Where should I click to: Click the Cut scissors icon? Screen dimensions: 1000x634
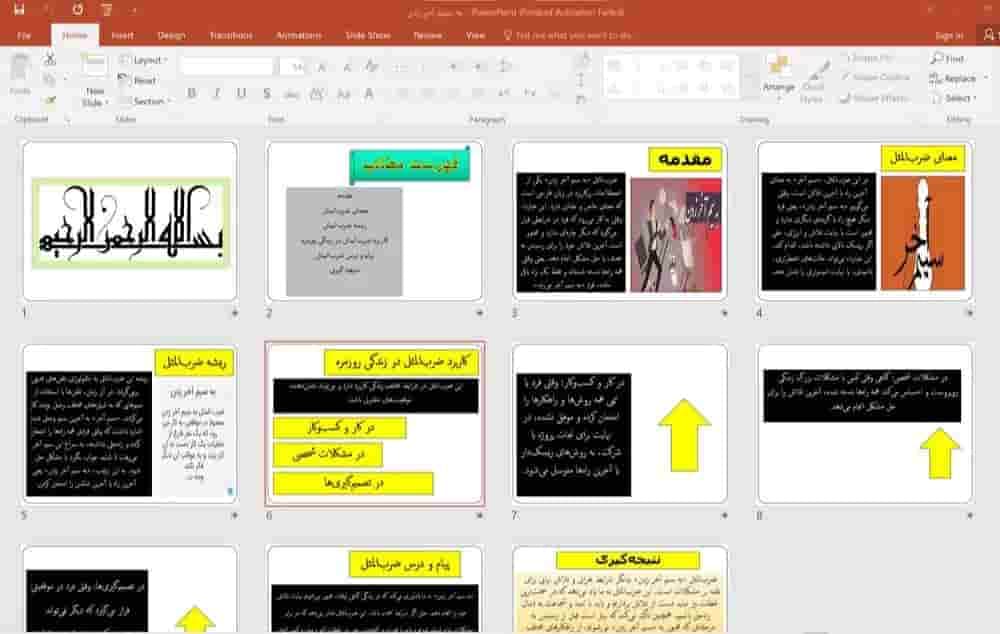coord(49,59)
